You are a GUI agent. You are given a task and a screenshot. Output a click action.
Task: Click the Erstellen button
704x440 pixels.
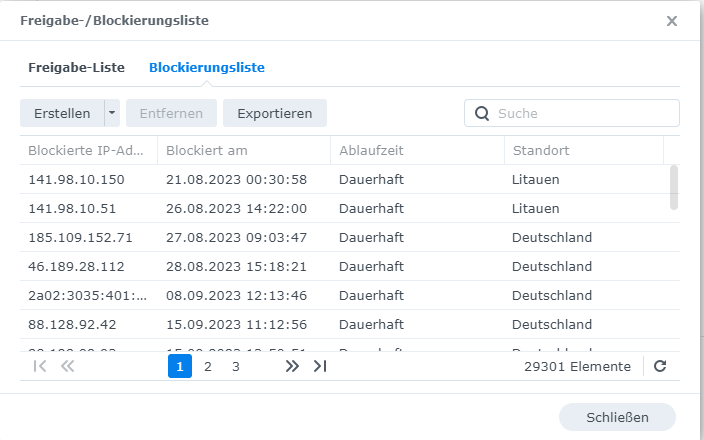click(x=62, y=113)
